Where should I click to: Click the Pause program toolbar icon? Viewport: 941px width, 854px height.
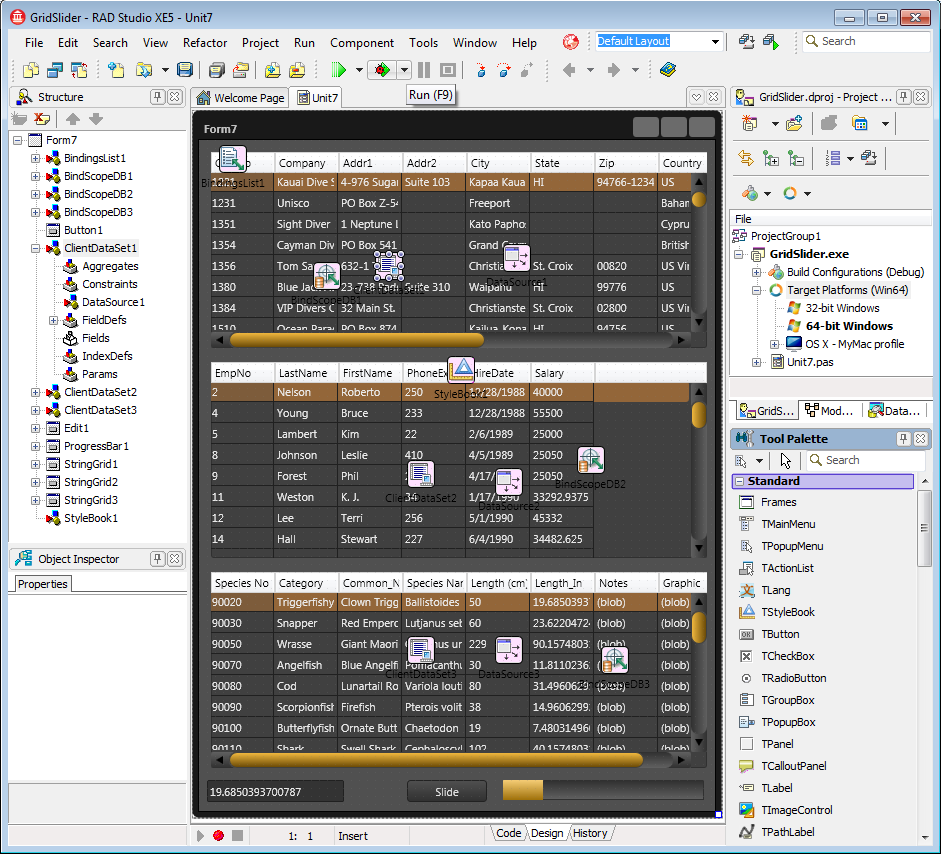(x=424, y=70)
